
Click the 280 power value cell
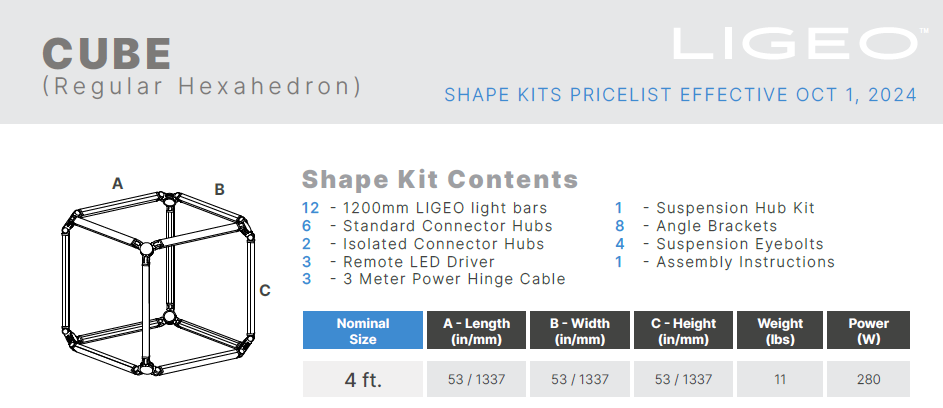868,380
